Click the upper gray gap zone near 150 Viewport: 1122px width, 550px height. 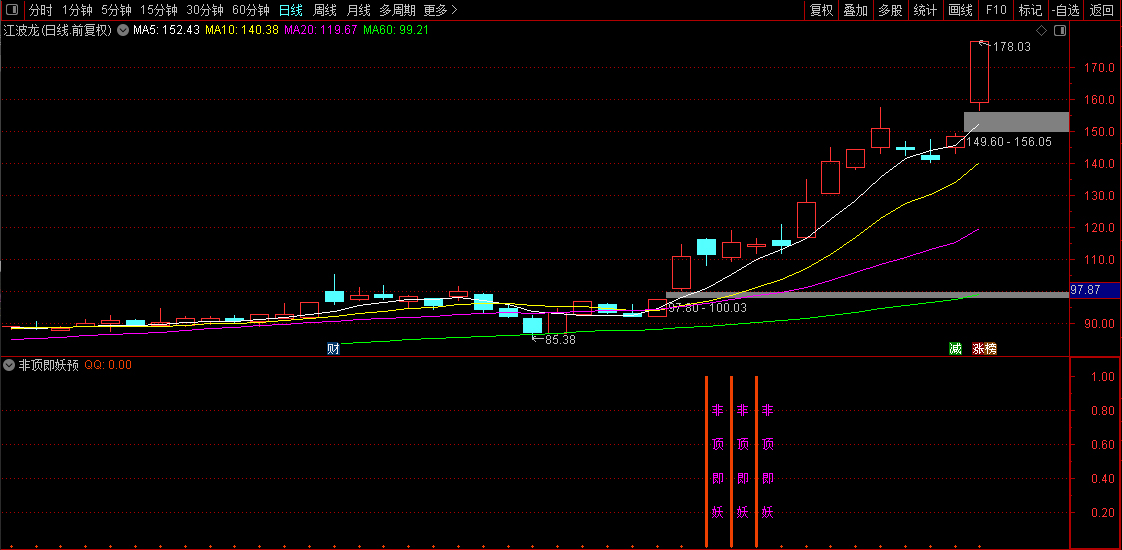[x=1016, y=122]
